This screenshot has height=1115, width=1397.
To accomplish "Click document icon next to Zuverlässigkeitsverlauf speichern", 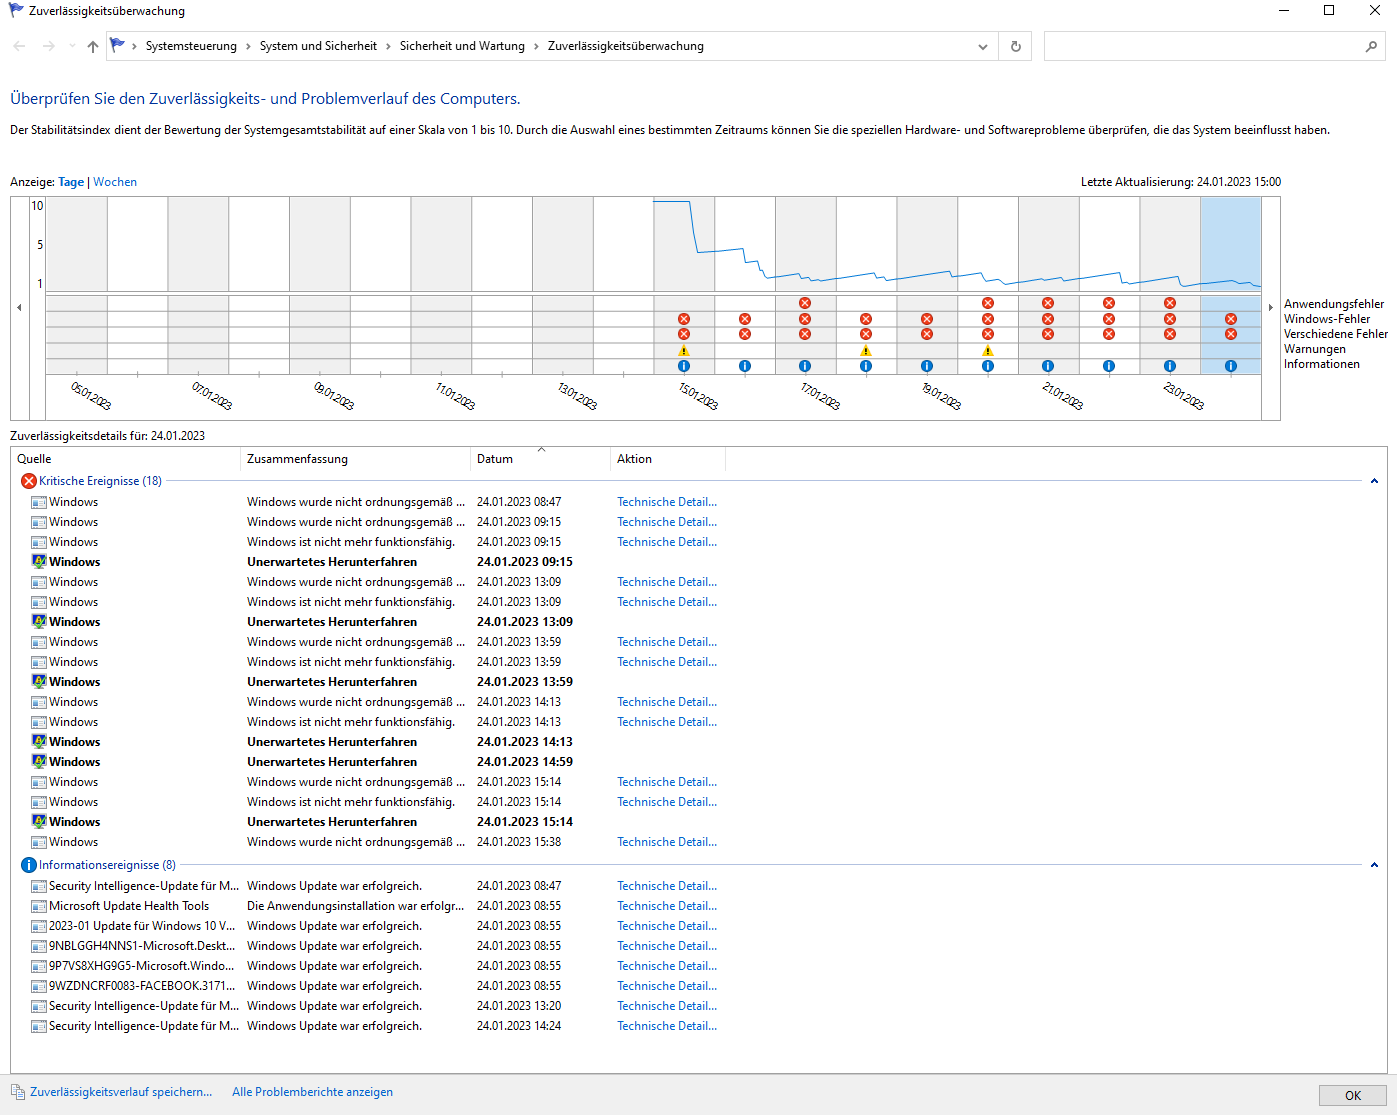I will click(18, 1092).
